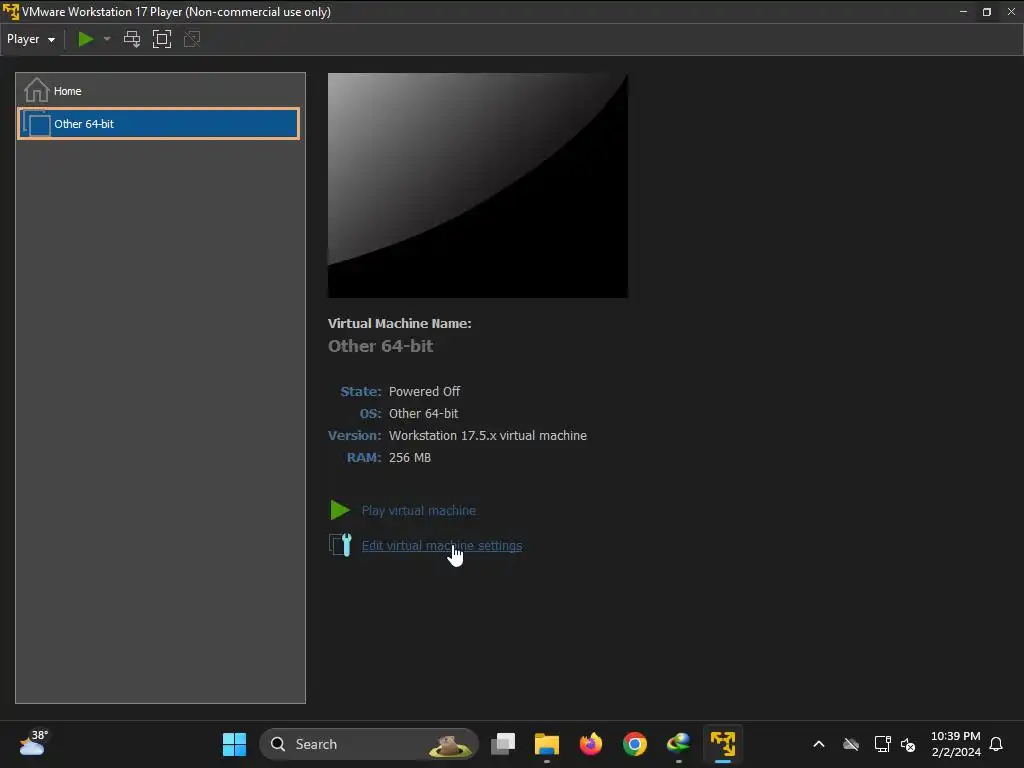This screenshot has width=1024, height=768.
Task: Close the VMware Player window
Action: point(1012,12)
